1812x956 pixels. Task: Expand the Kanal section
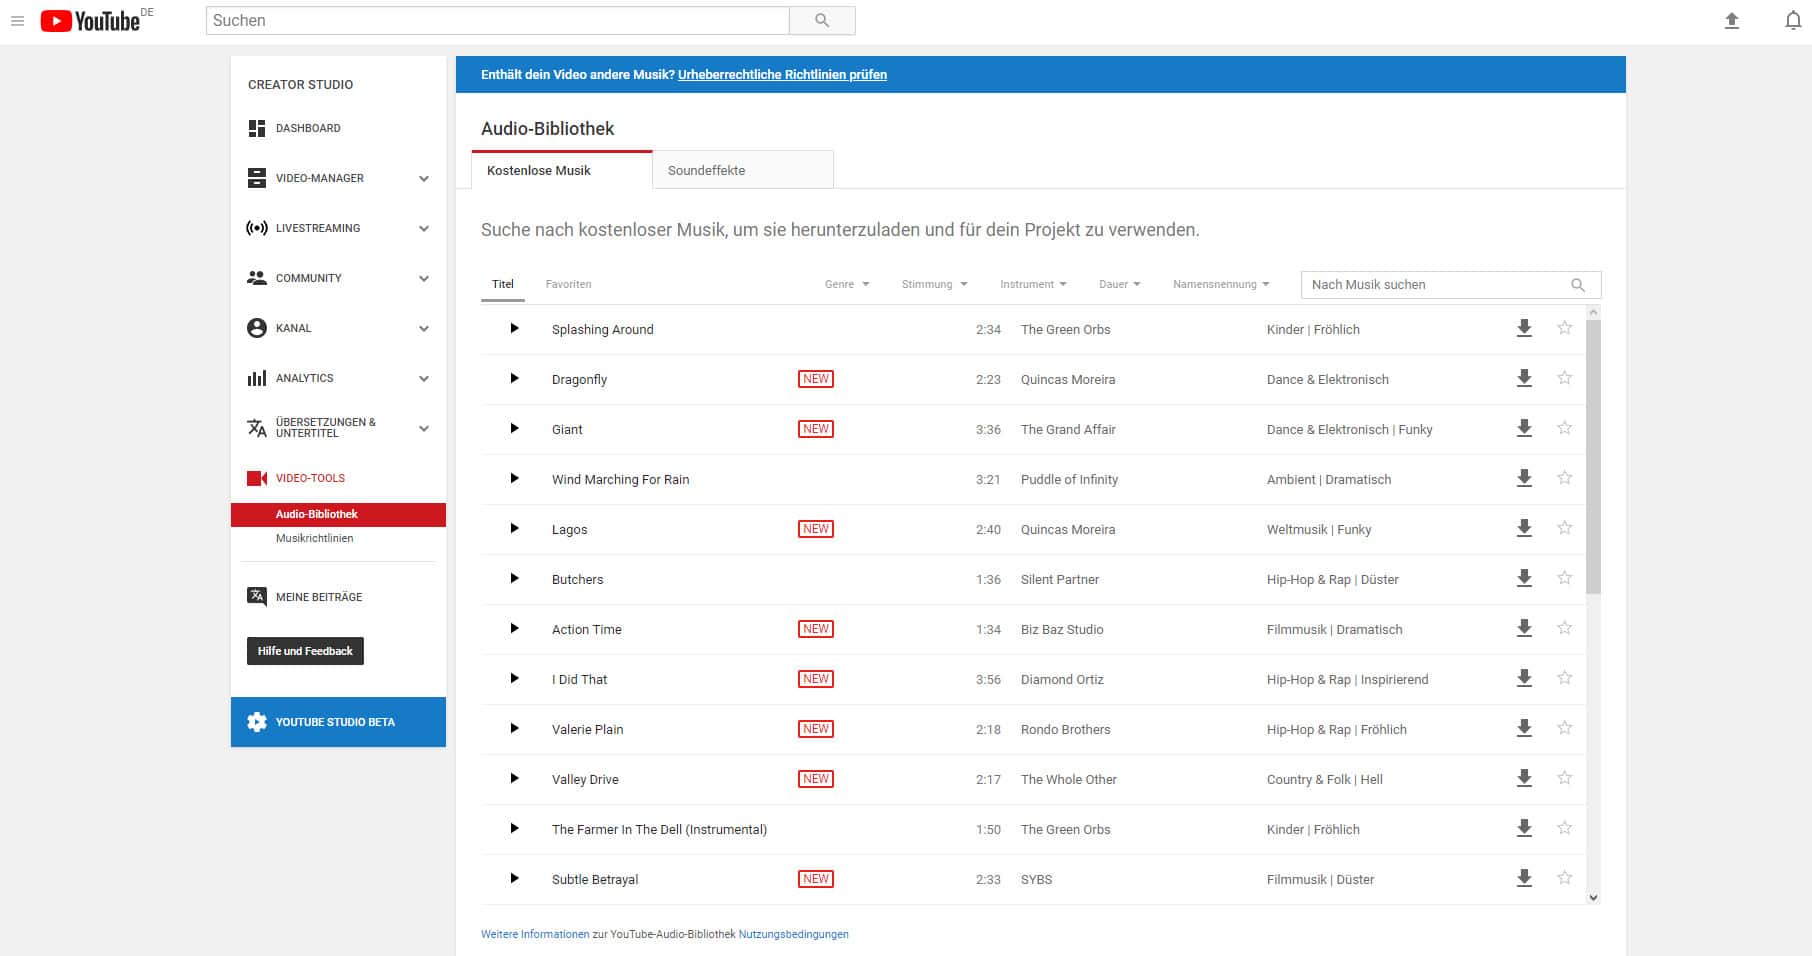424,328
